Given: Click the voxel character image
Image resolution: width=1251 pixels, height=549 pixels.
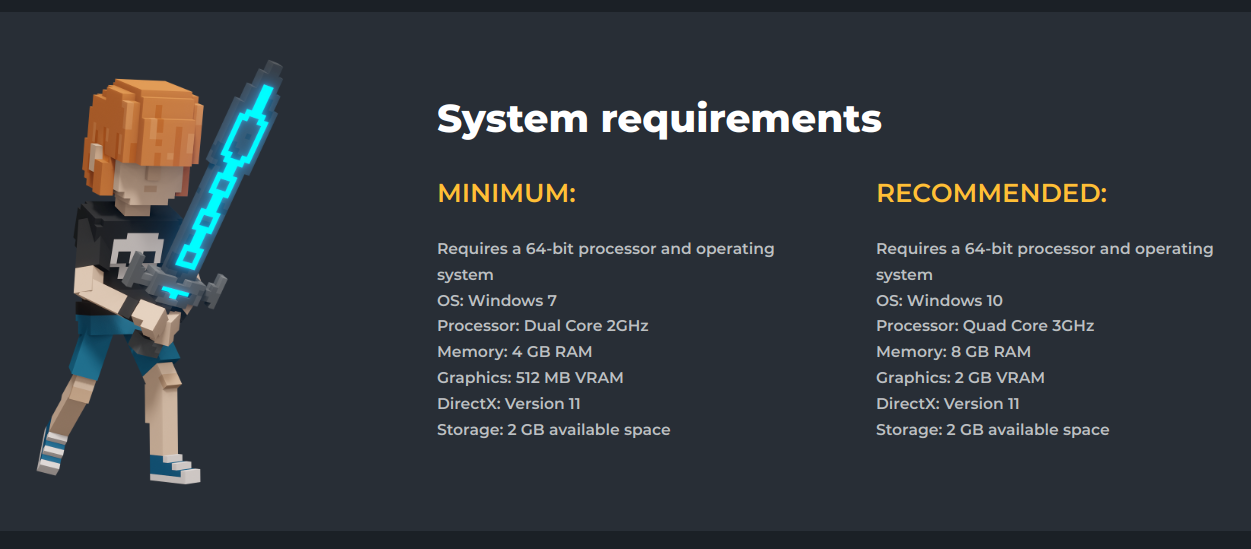Looking at the screenshot, I should pos(160,272).
